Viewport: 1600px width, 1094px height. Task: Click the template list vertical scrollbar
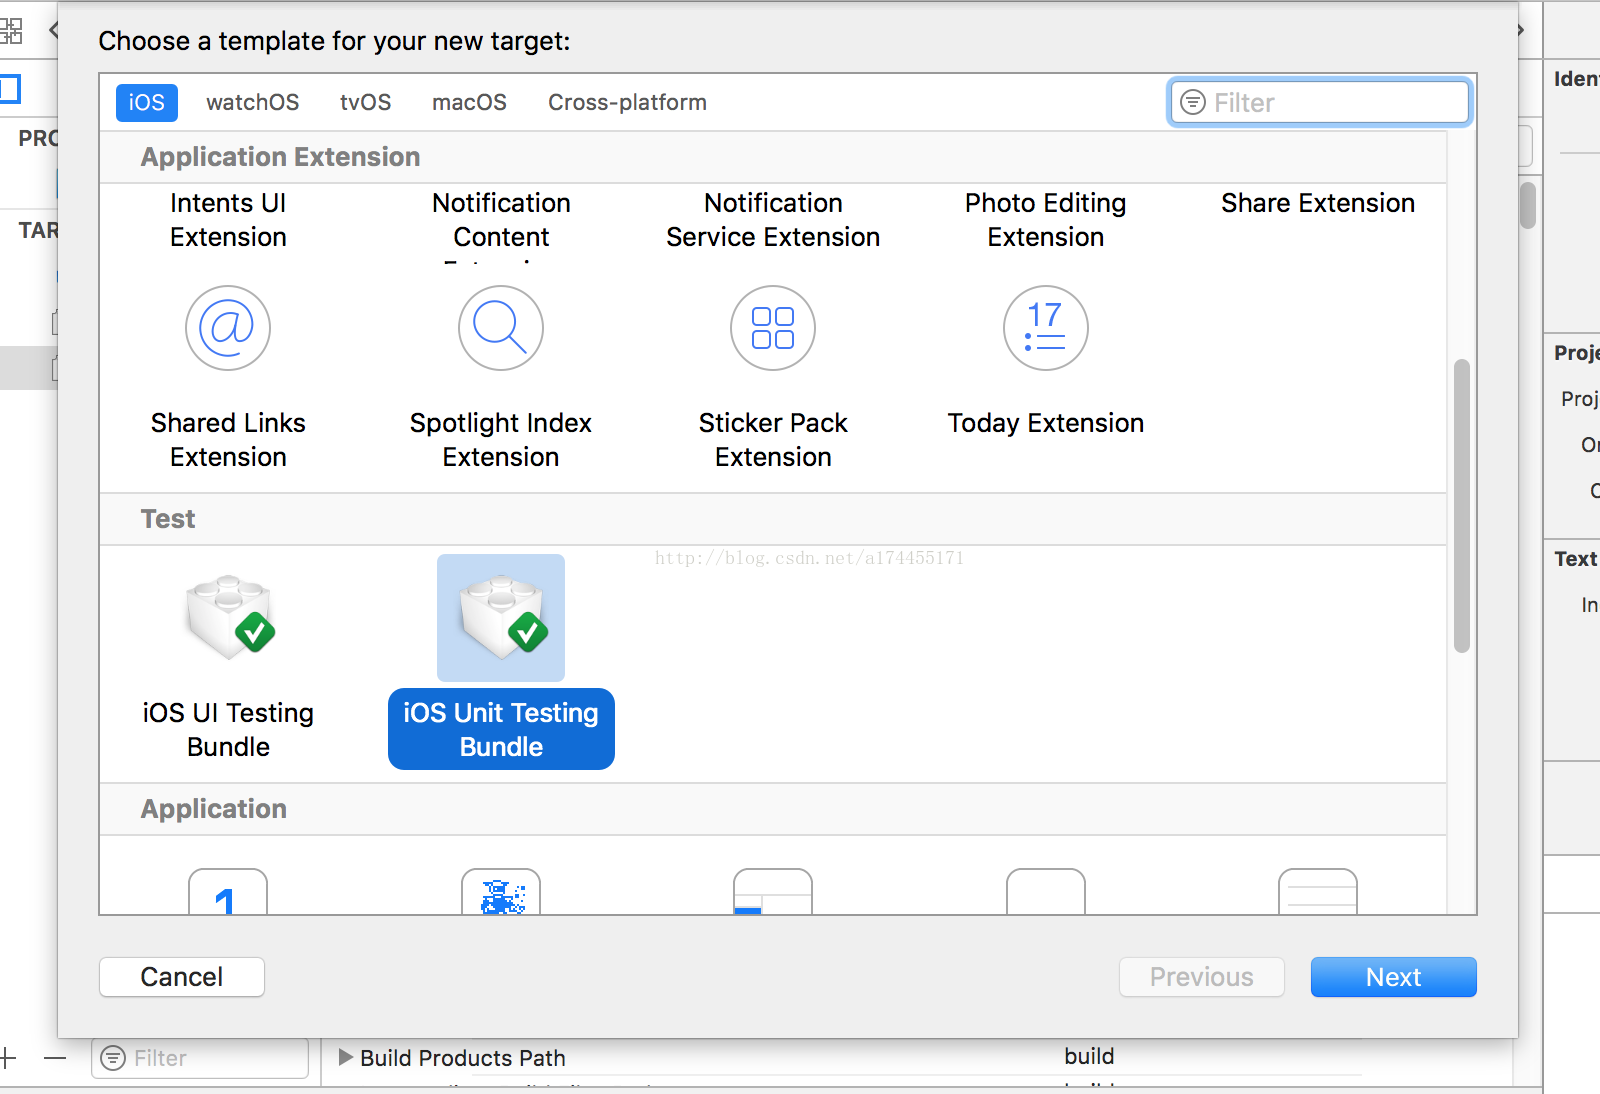tap(1462, 506)
